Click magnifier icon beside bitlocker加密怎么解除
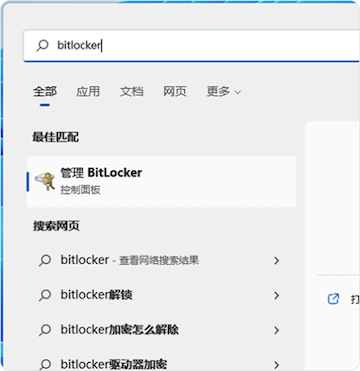This screenshot has width=360, height=371. pos(45,330)
